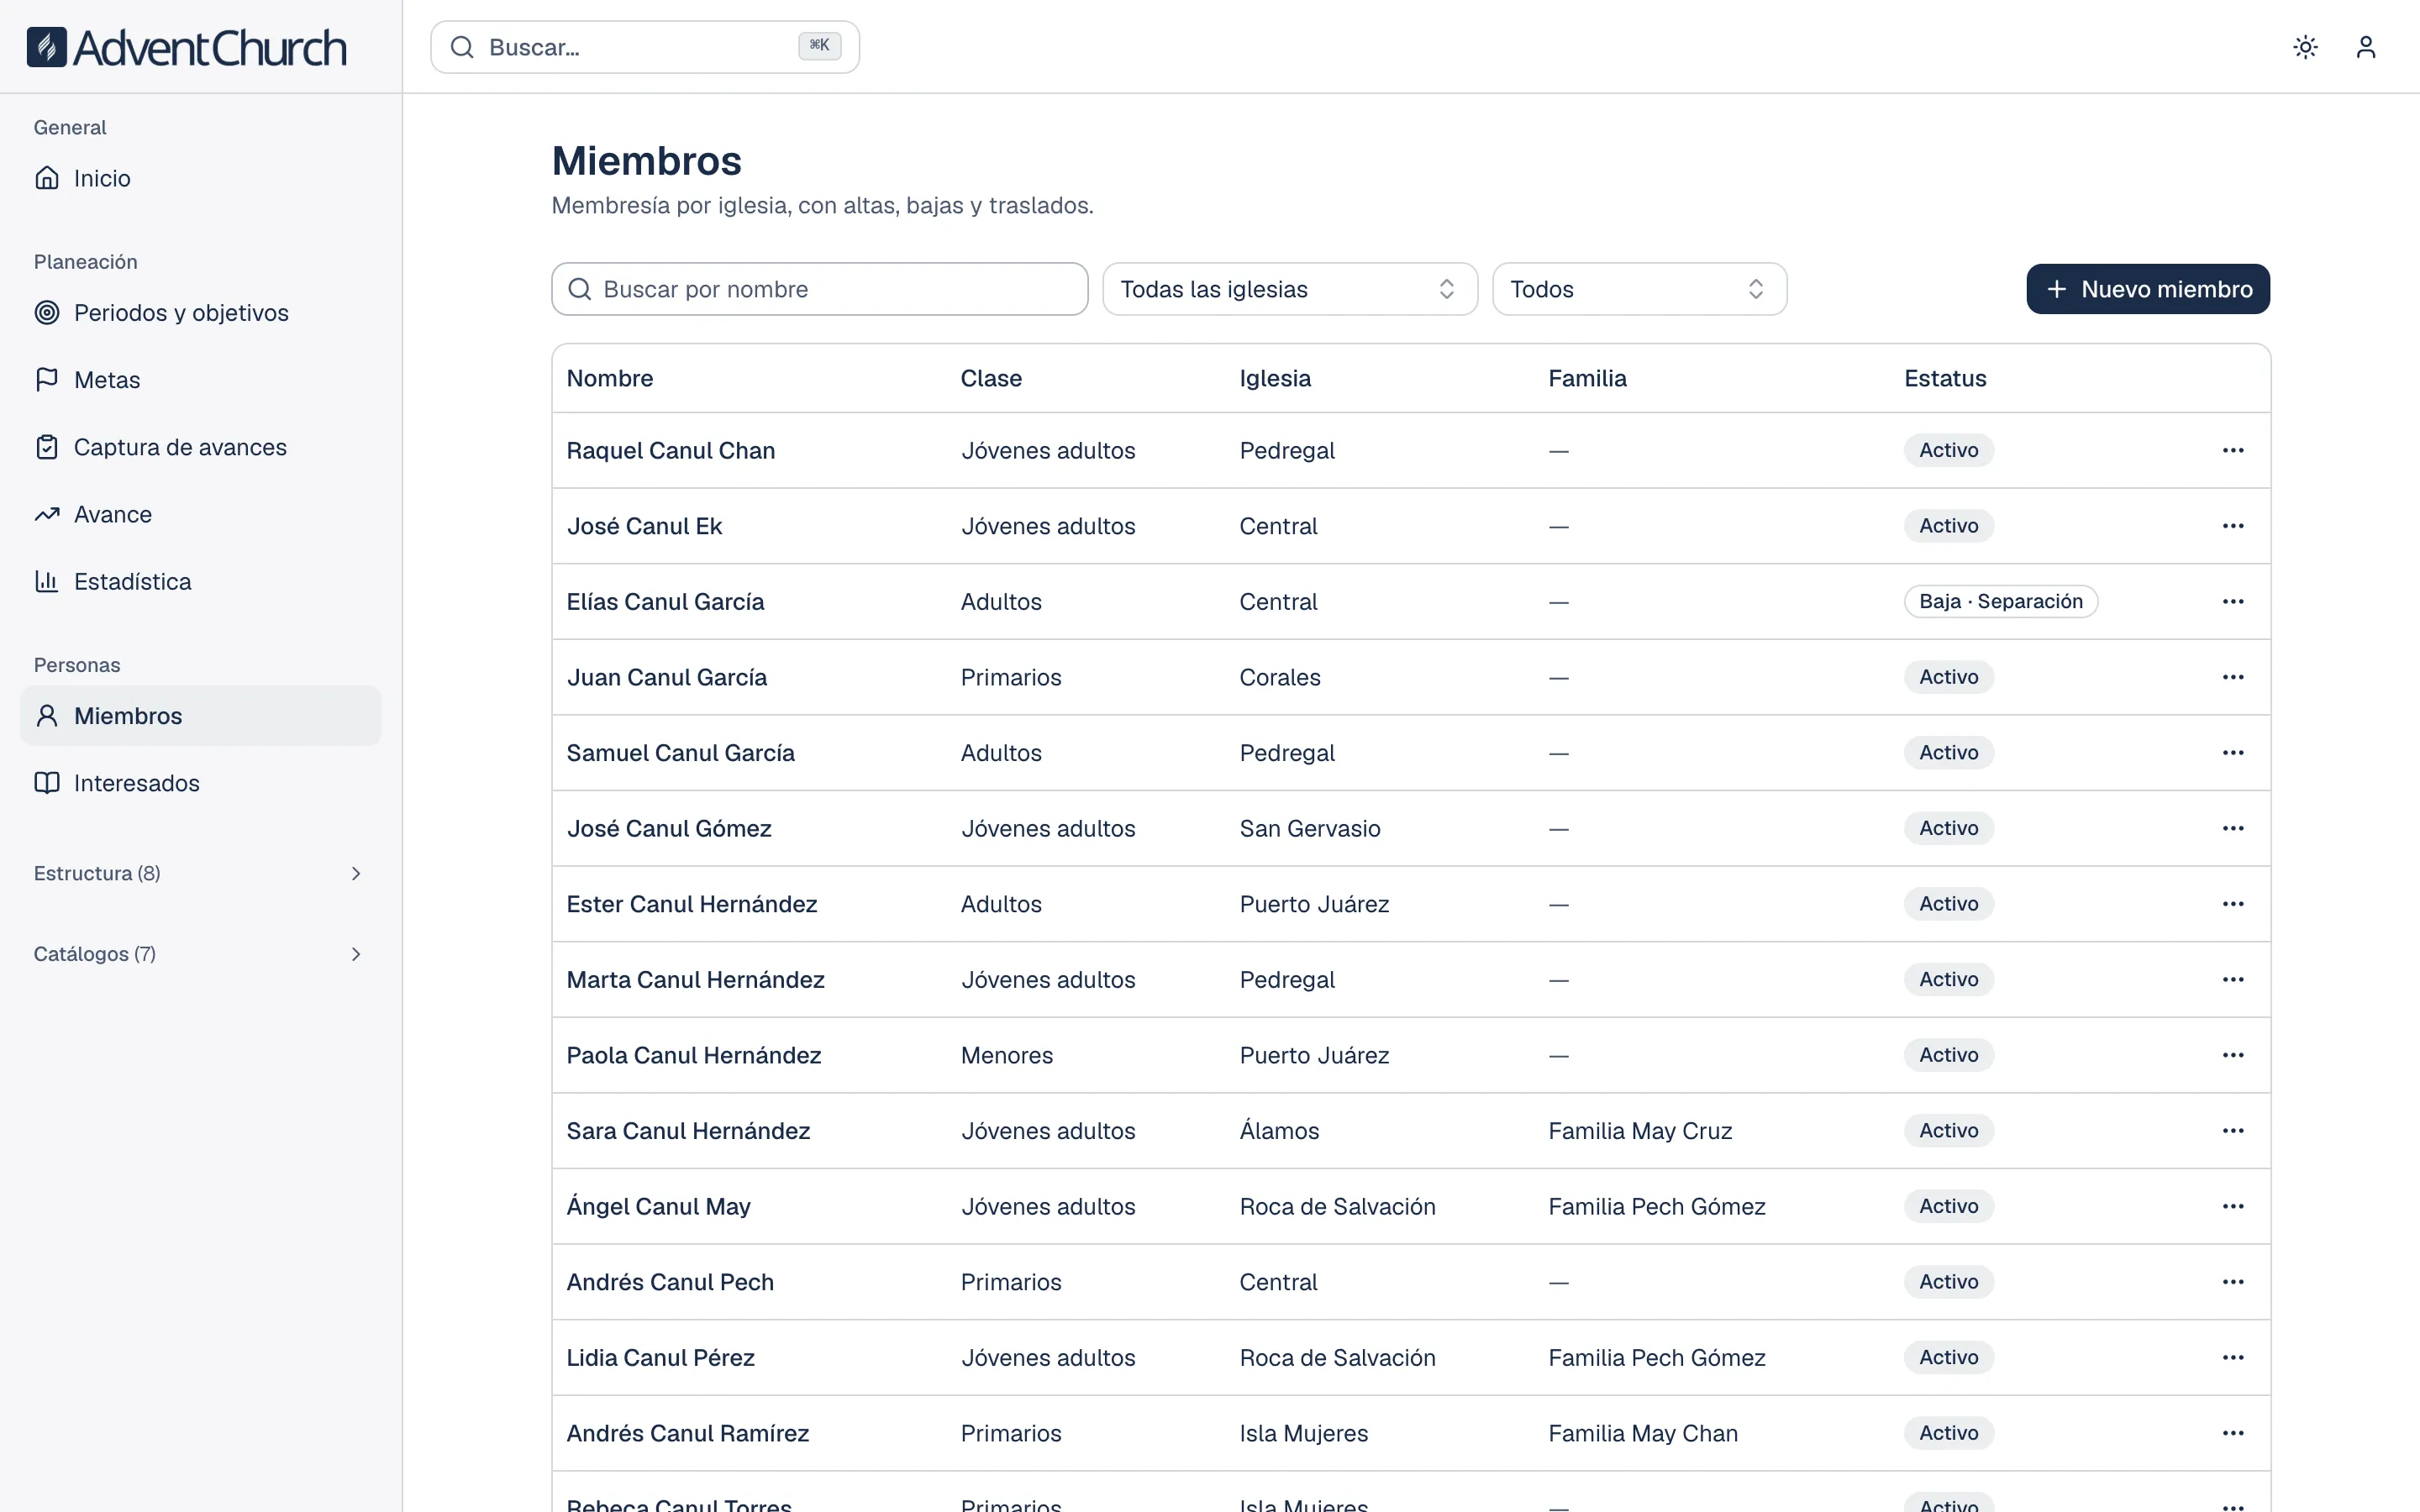The height and width of the screenshot is (1512, 2420).
Task: Click the AdventChurch logo icon
Action: coord(47,47)
